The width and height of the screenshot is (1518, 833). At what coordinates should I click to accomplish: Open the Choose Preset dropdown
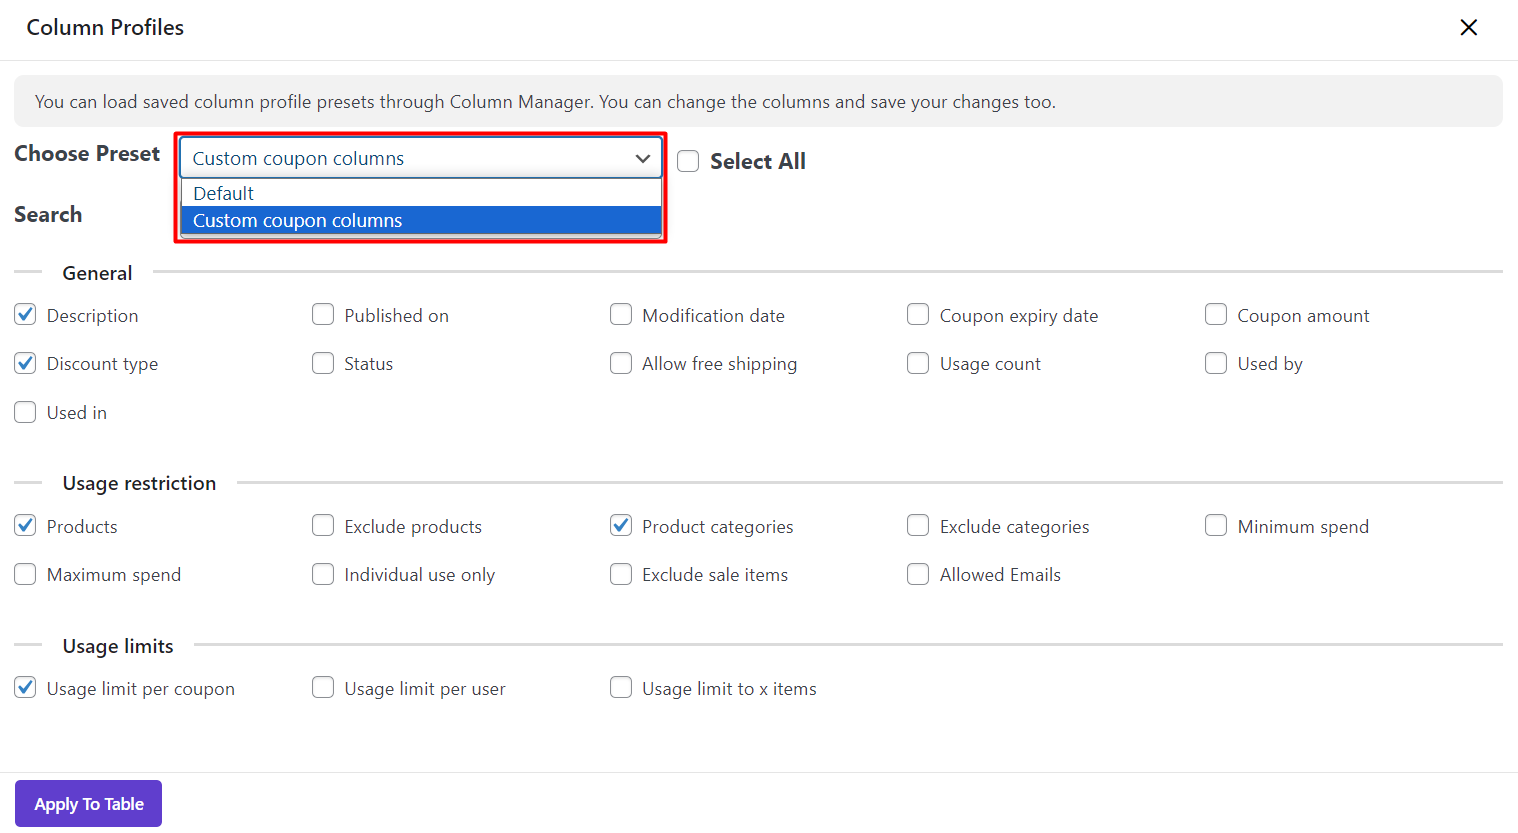click(420, 158)
